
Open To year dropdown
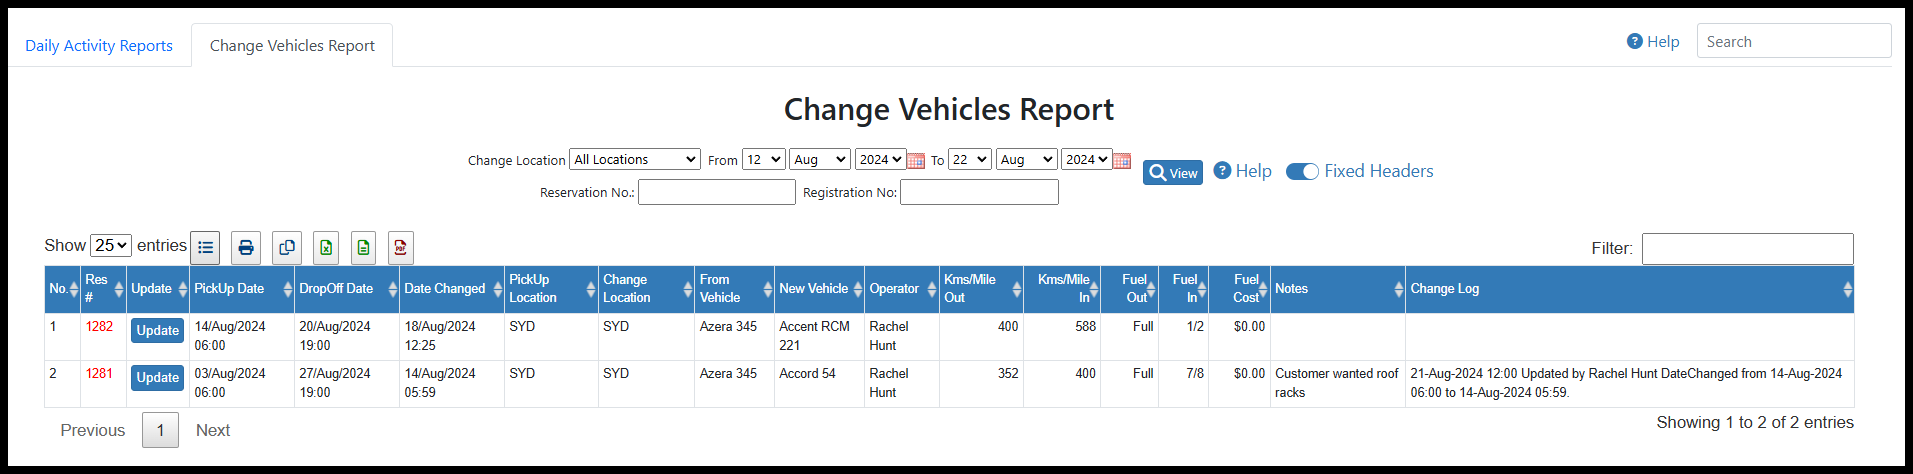(x=1087, y=159)
